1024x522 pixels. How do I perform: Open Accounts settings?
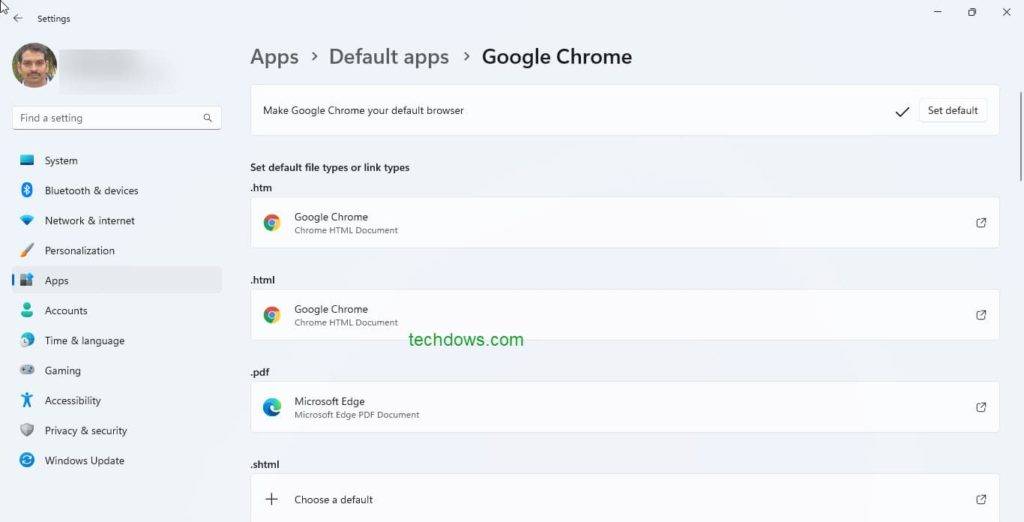click(117, 311)
